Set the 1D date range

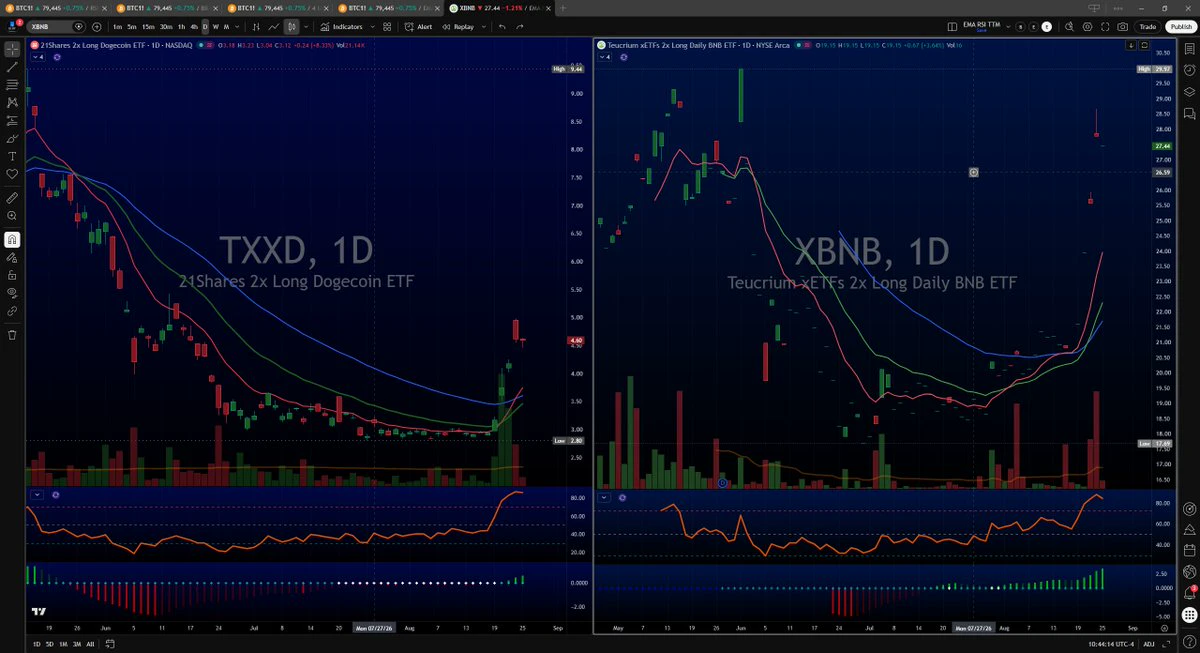[36, 644]
